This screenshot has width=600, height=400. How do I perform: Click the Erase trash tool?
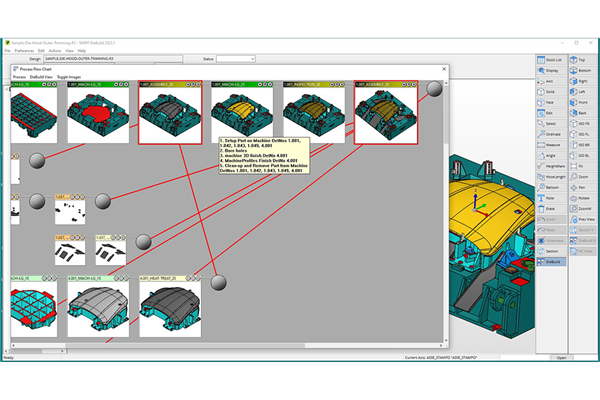pyautogui.click(x=551, y=209)
